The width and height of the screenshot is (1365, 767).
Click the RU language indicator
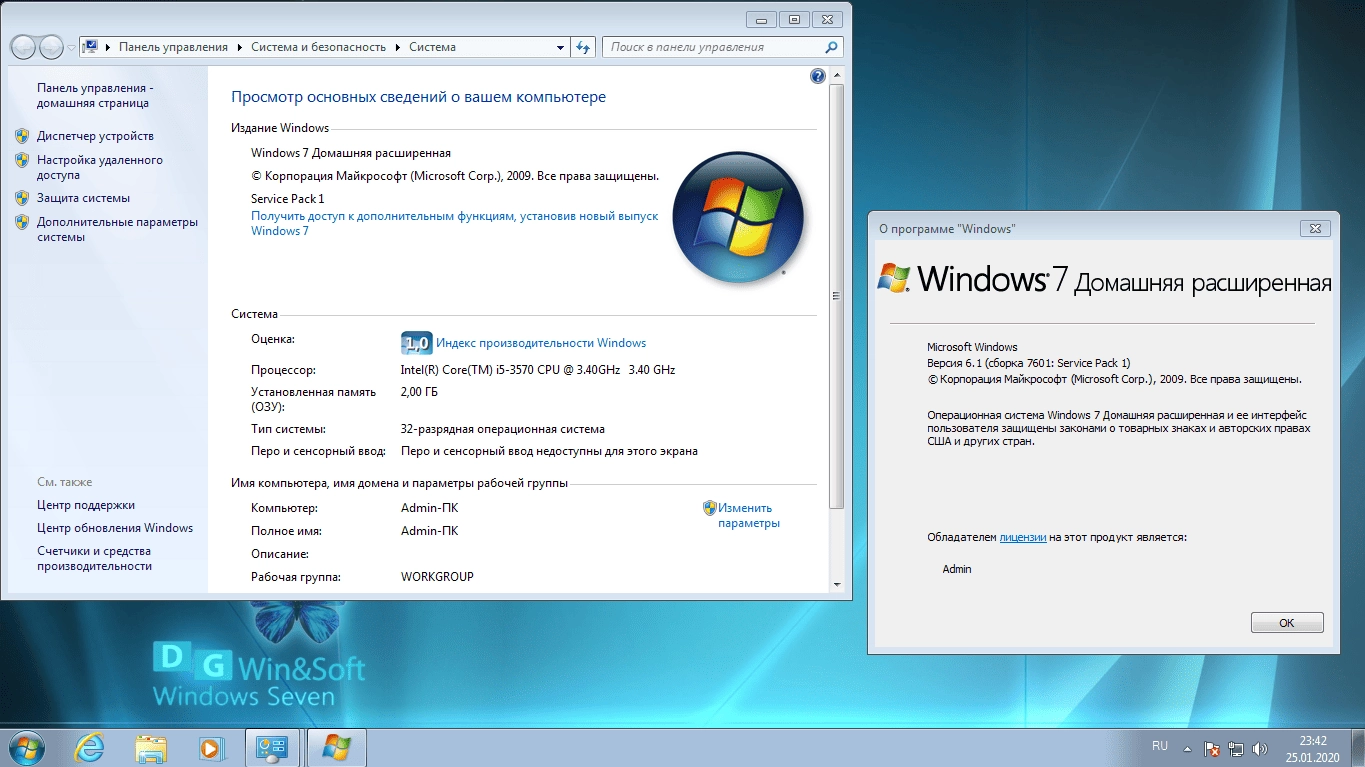pos(1160,746)
